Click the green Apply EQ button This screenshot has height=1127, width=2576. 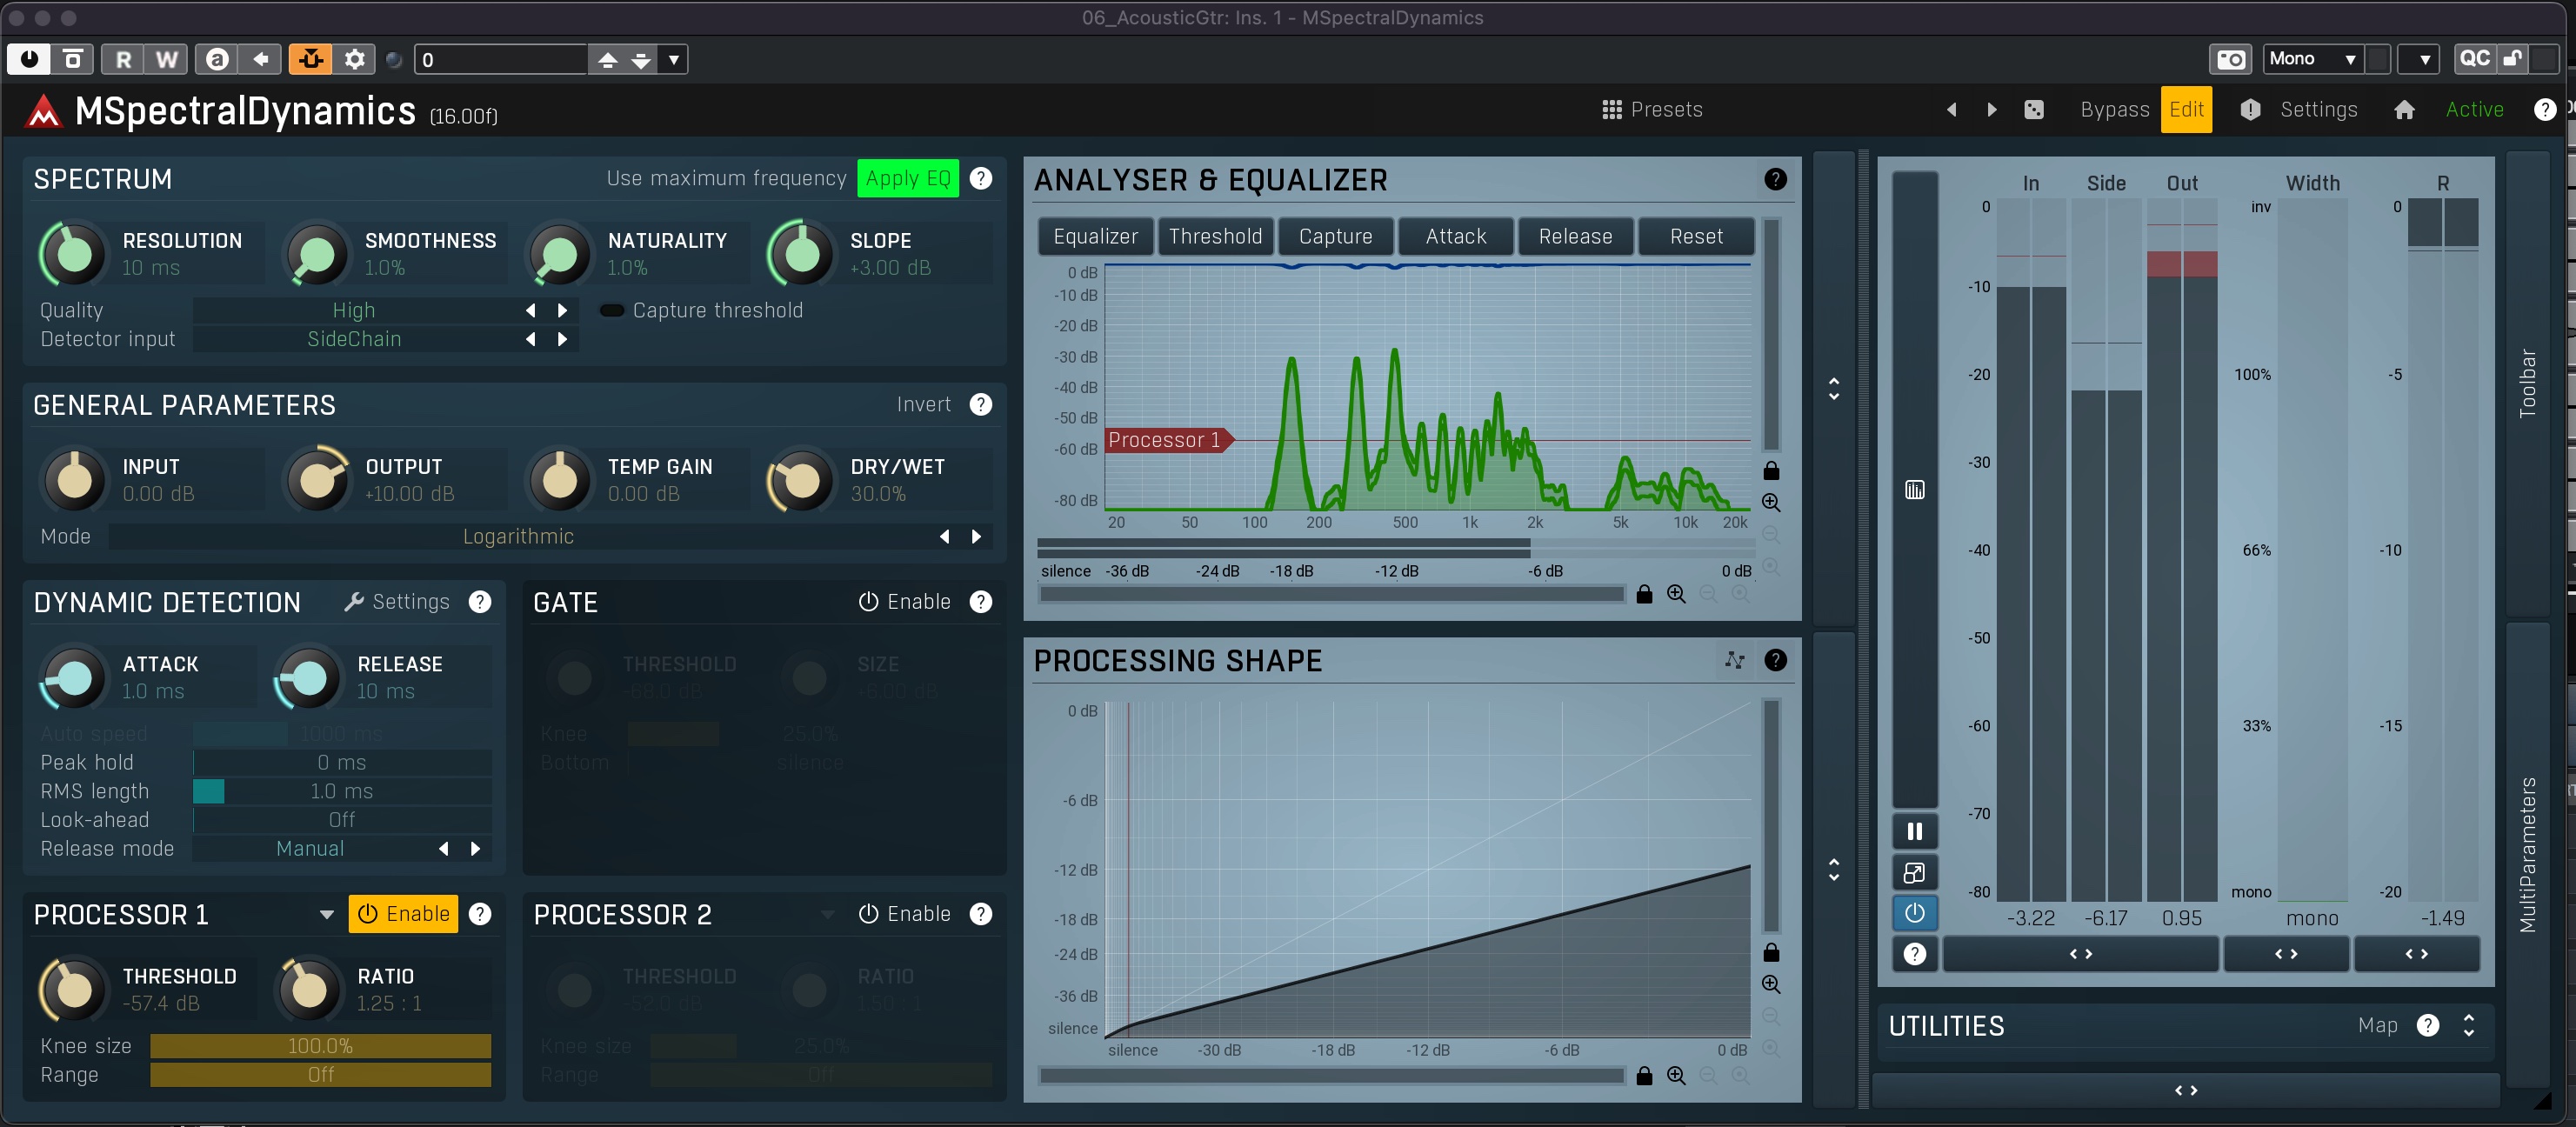tap(908, 179)
